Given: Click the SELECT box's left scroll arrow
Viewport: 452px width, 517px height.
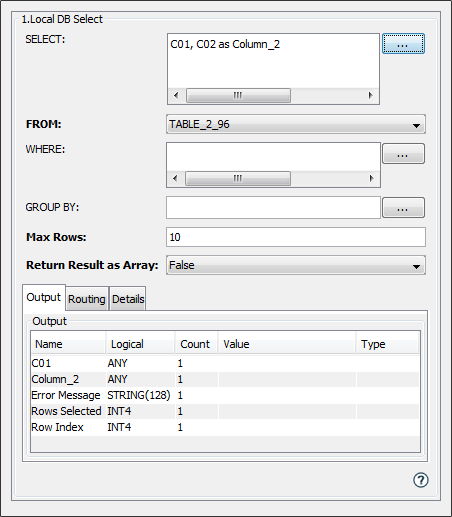Looking at the screenshot, I should [x=176, y=95].
